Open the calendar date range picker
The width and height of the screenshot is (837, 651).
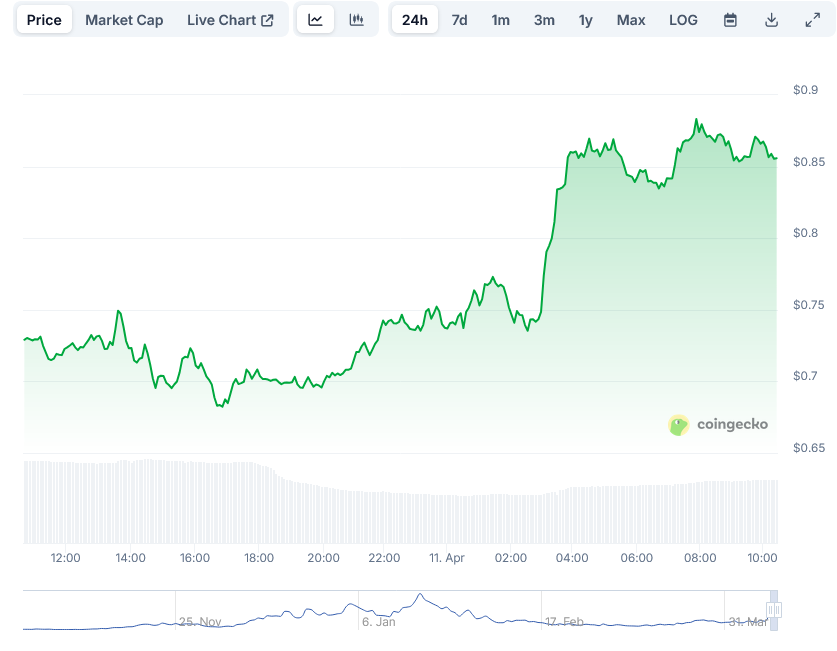pos(729,19)
